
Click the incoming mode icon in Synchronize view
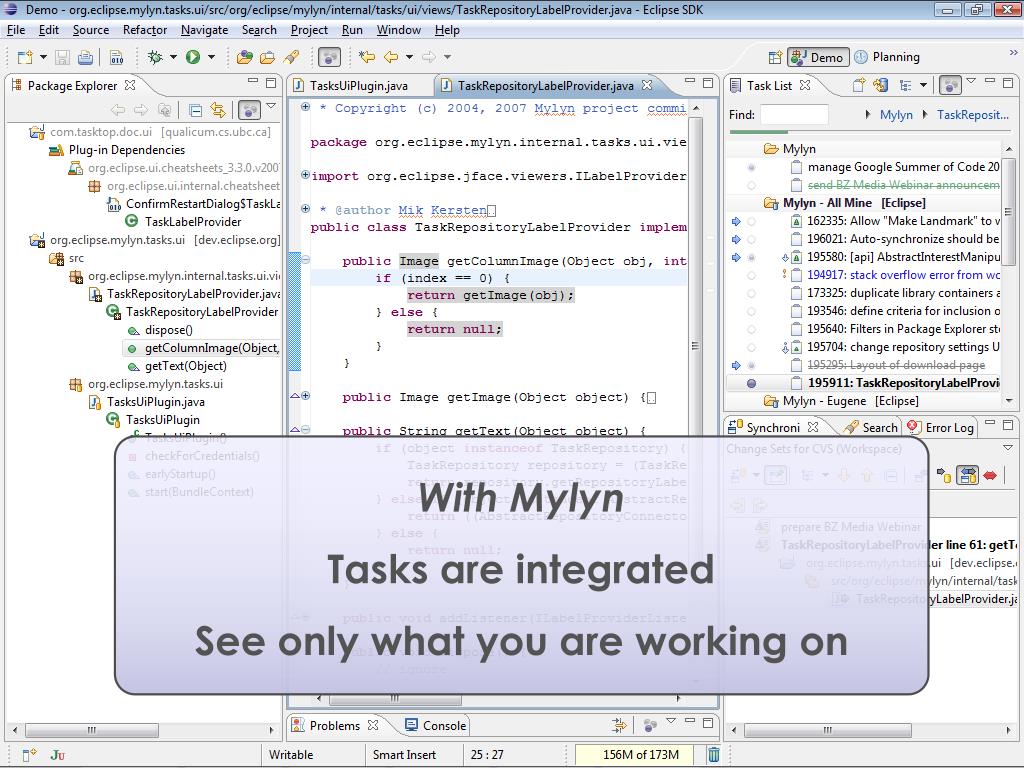(x=944, y=475)
